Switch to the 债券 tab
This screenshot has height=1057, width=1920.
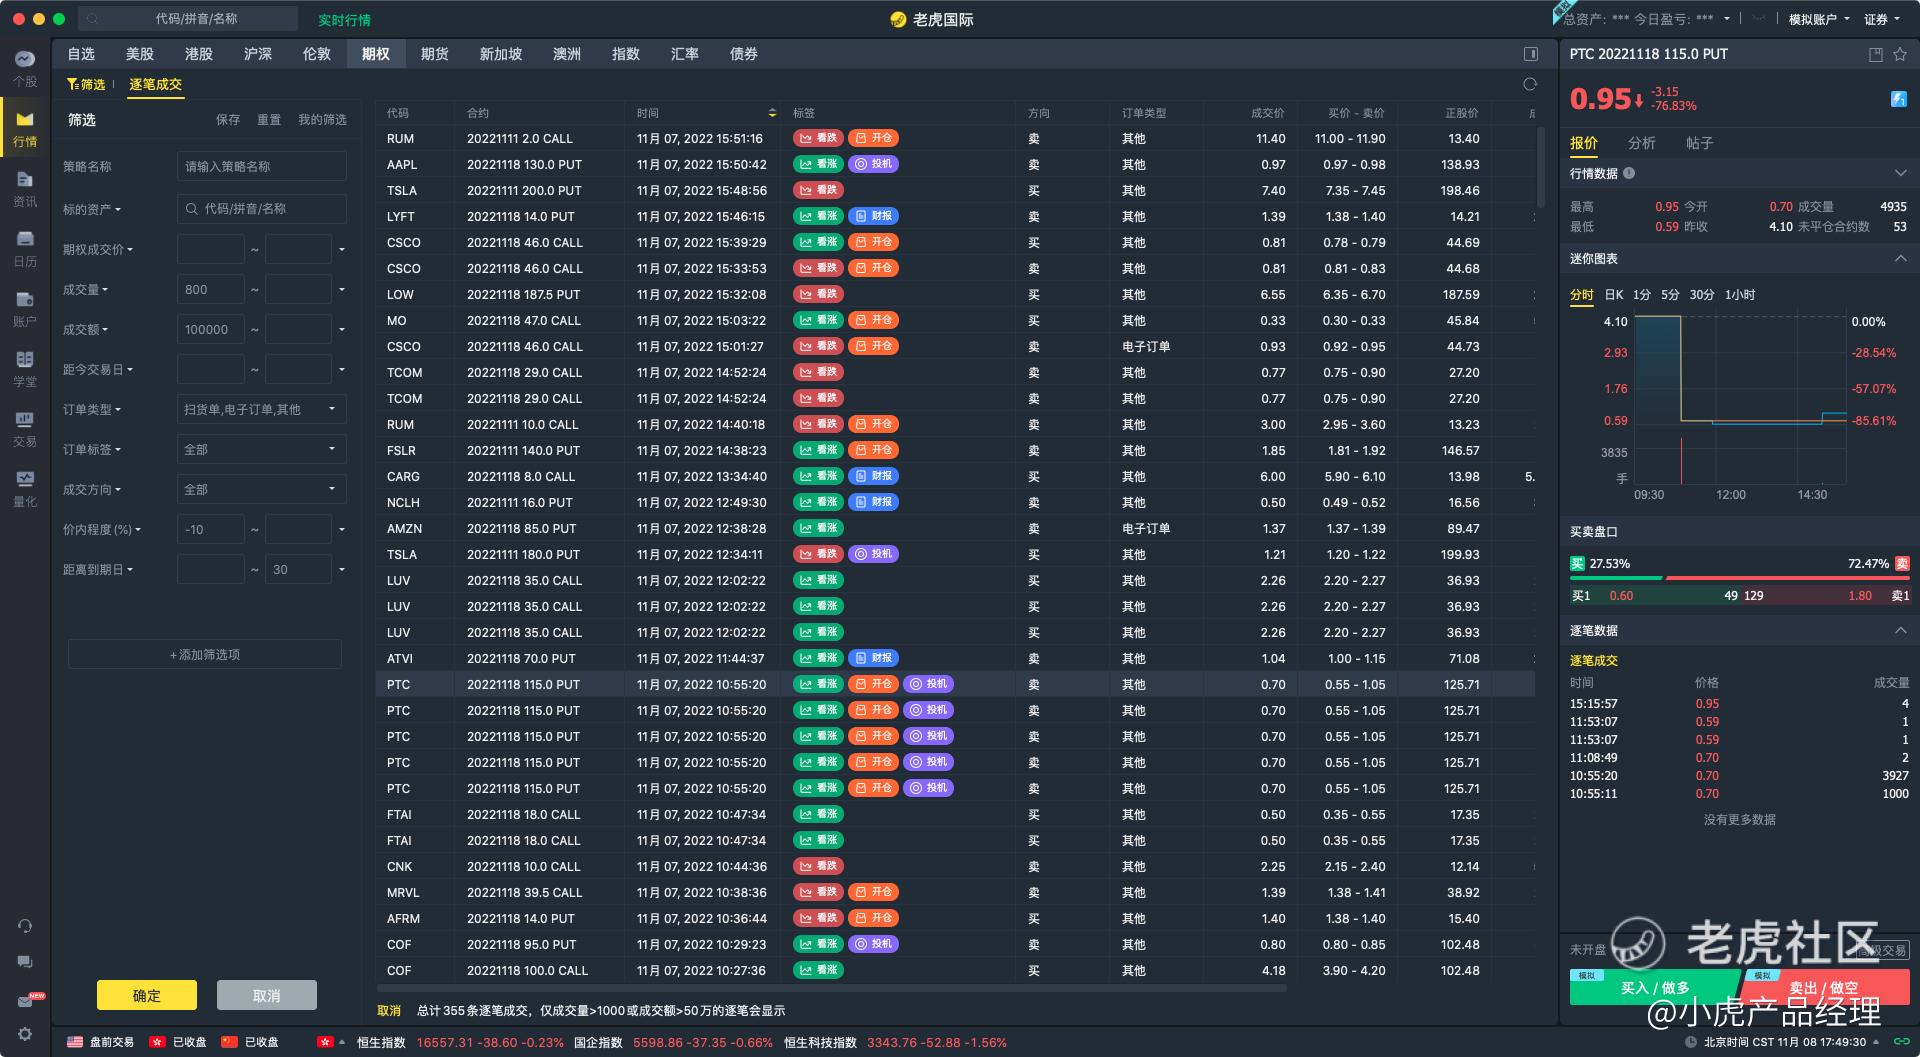coord(744,54)
